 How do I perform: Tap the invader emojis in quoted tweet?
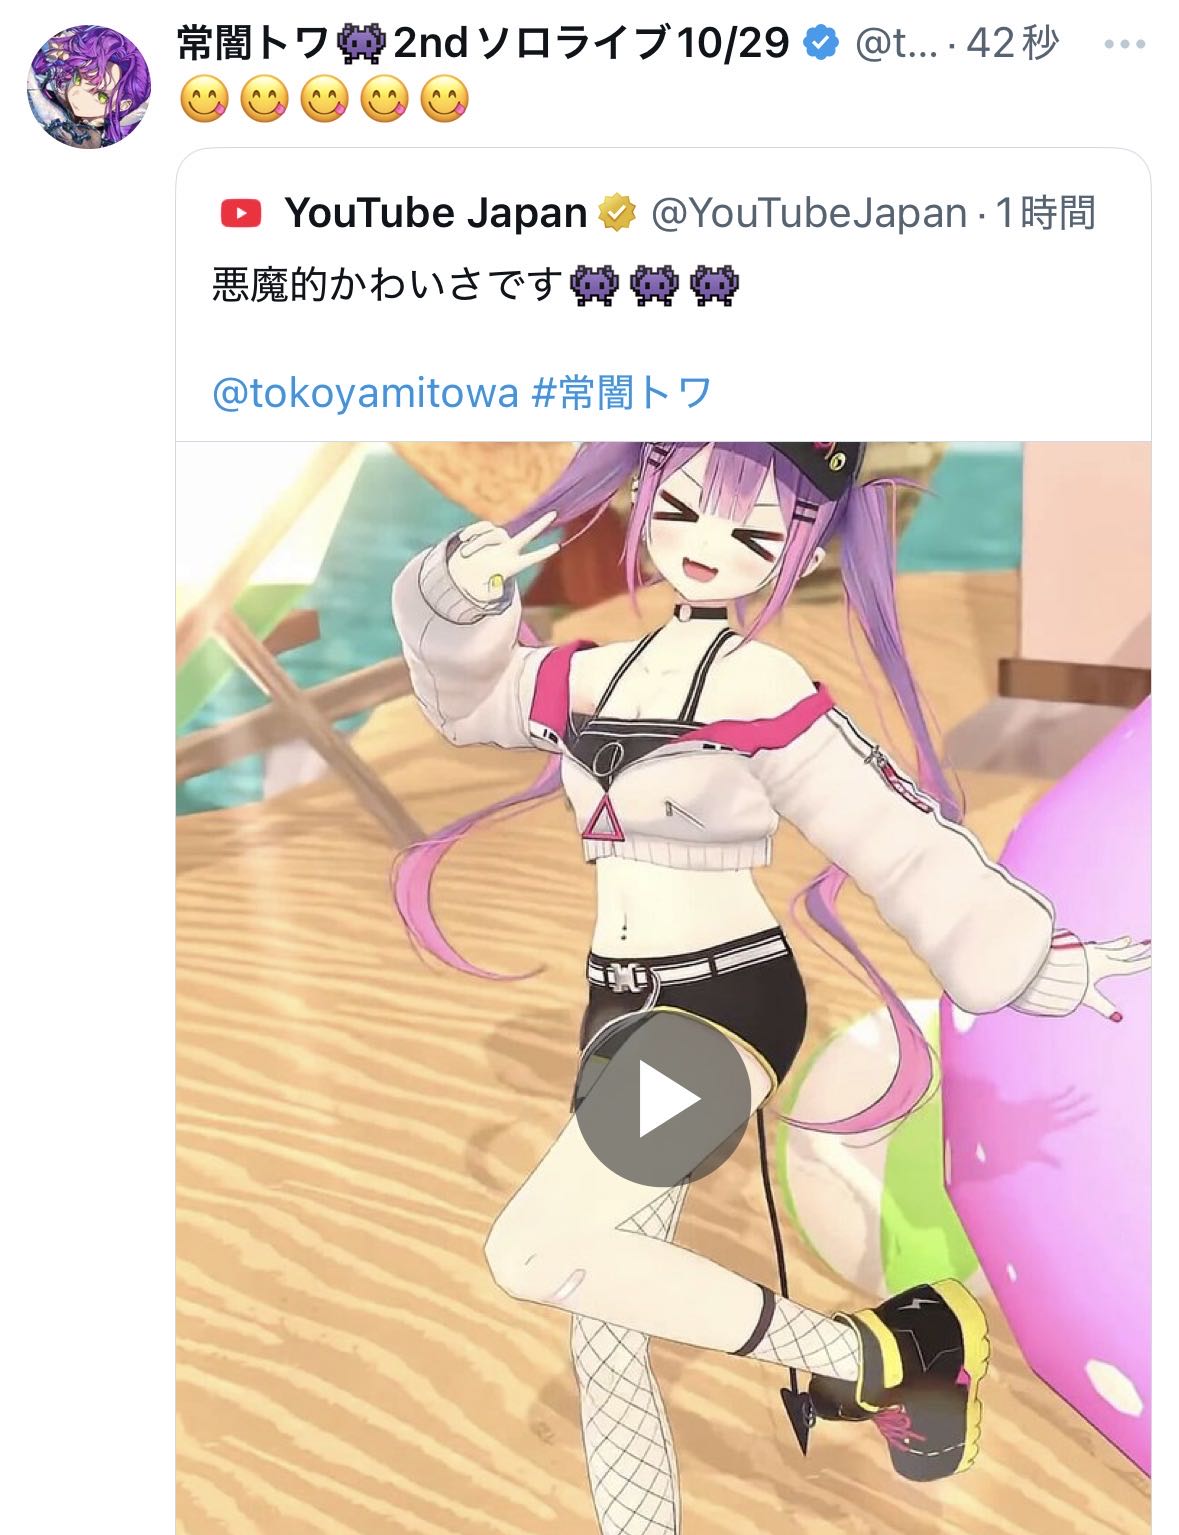click(x=654, y=285)
